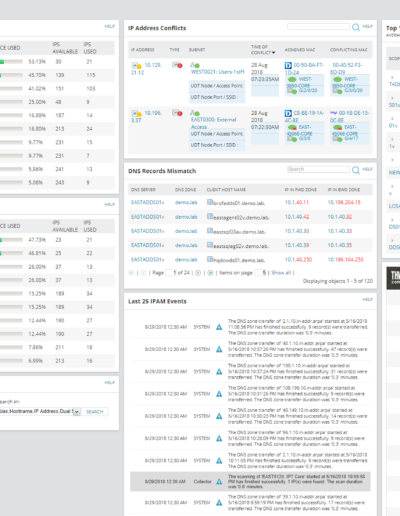Click the 28 Aug 2018 07:23:35AM conflict time
The image size is (400, 516).
click(x=265, y=72)
